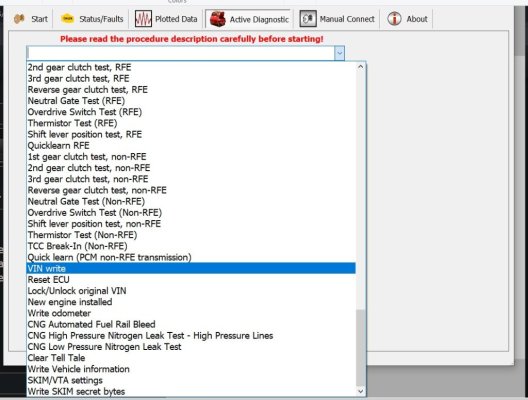Screen dimensions: 528x400
Task: Collapse the procedure dropdown arrow
Action: (339, 53)
